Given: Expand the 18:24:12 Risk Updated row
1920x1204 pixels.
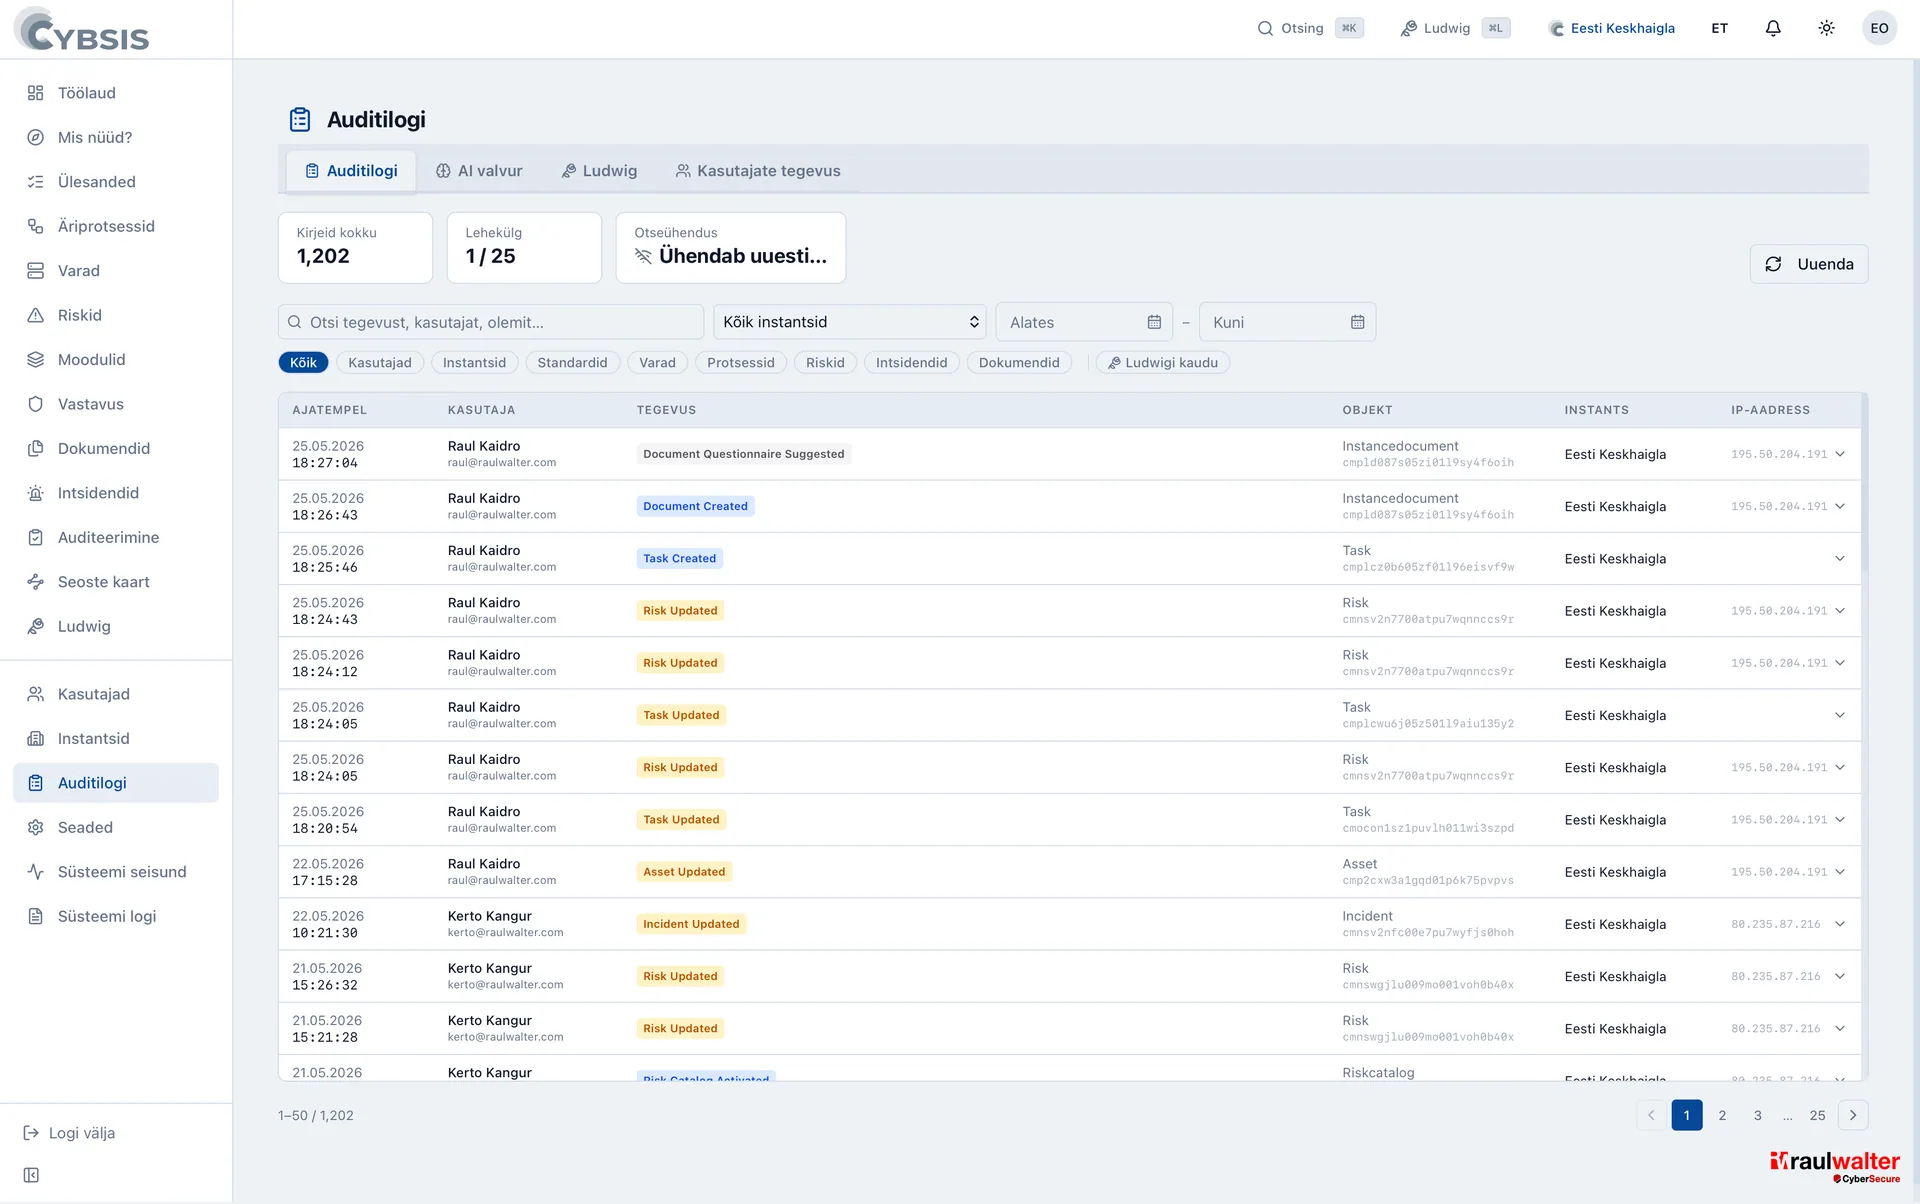Looking at the screenshot, I should [x=1840, y=663].
